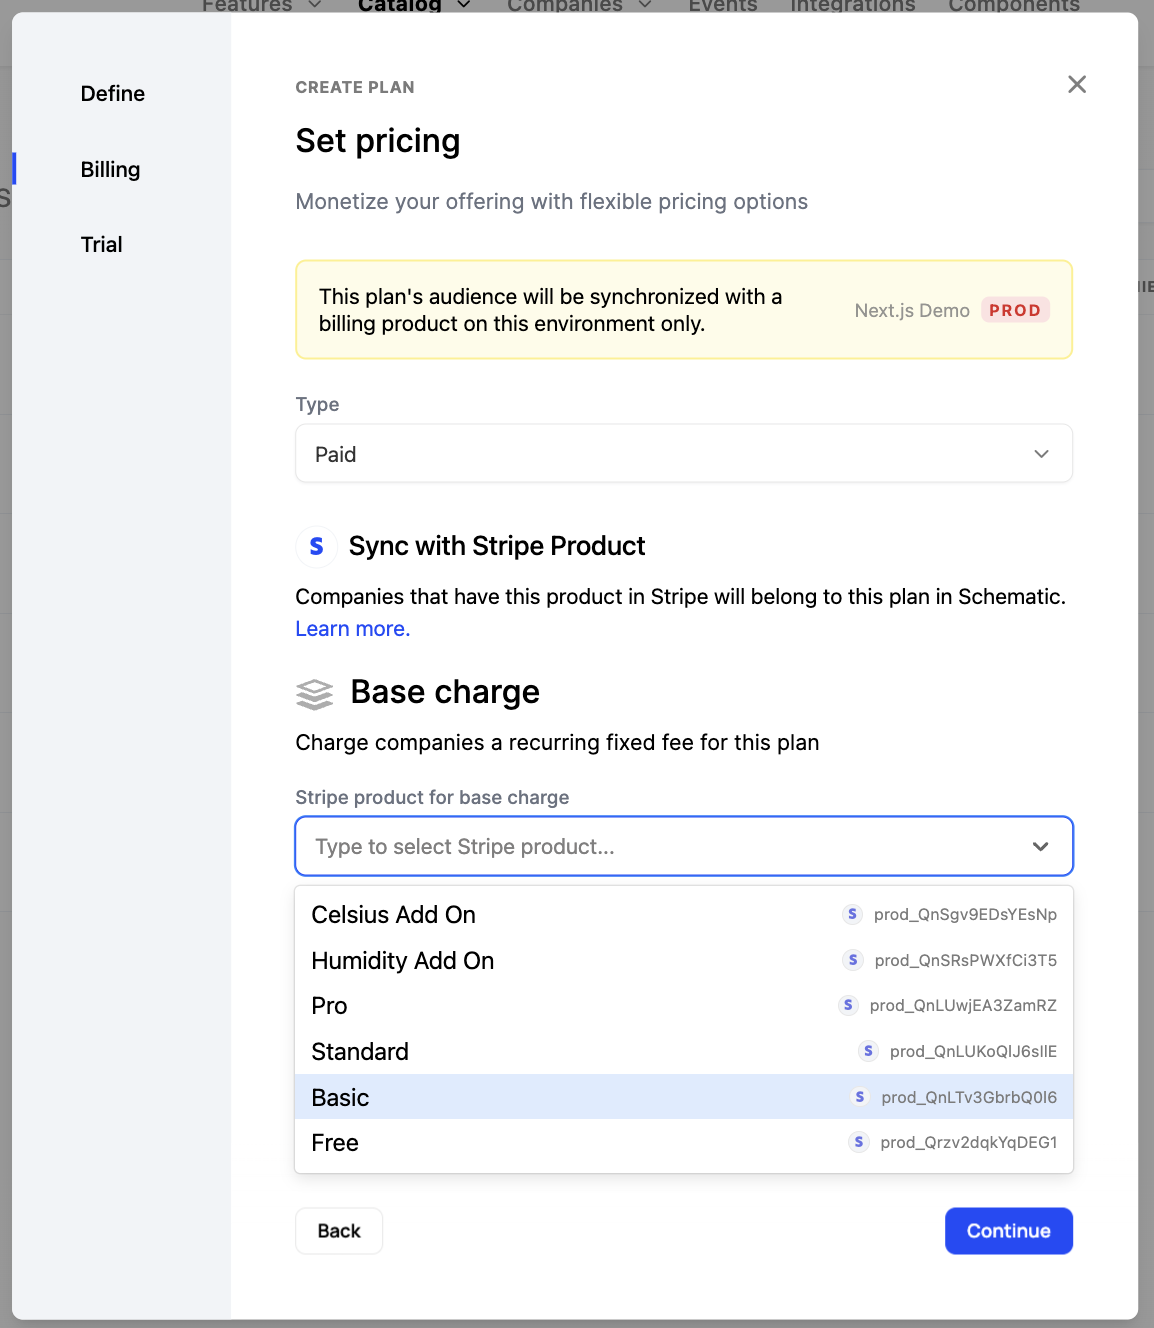Open the Type dropdown set to Paid

(683, 454)
